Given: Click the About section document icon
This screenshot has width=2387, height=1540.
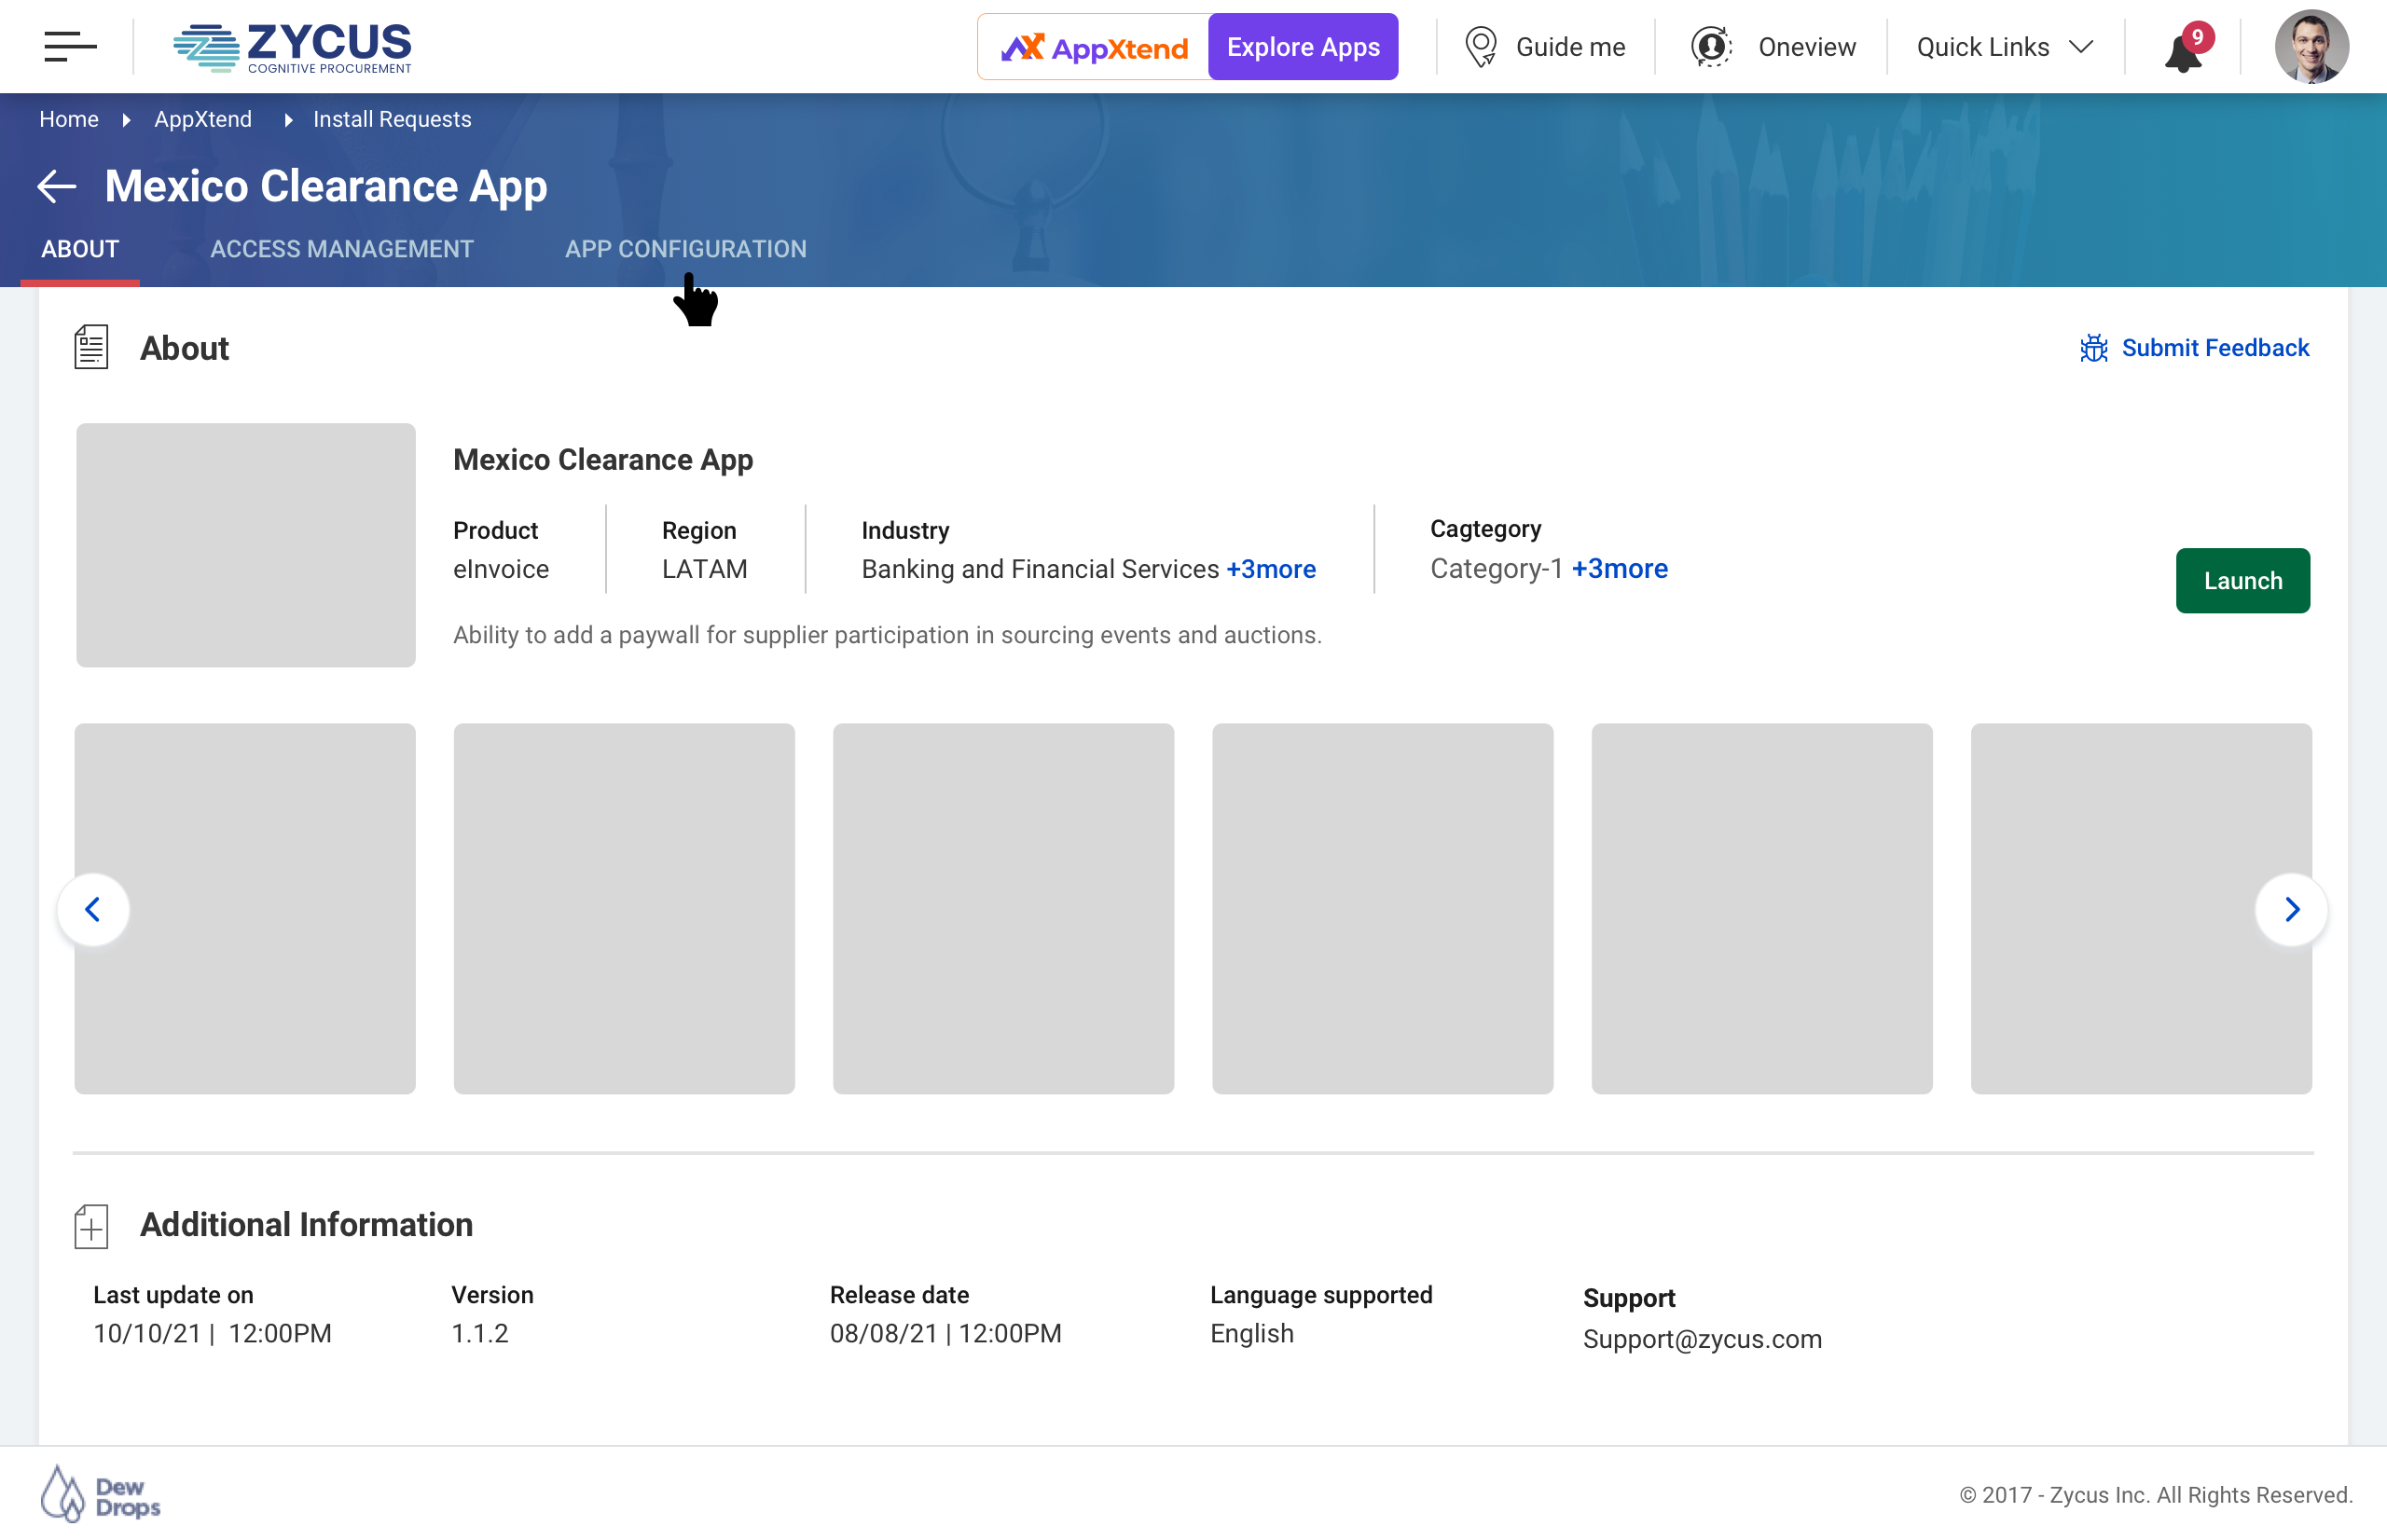Looking at the screenshot, I should 91,347.
